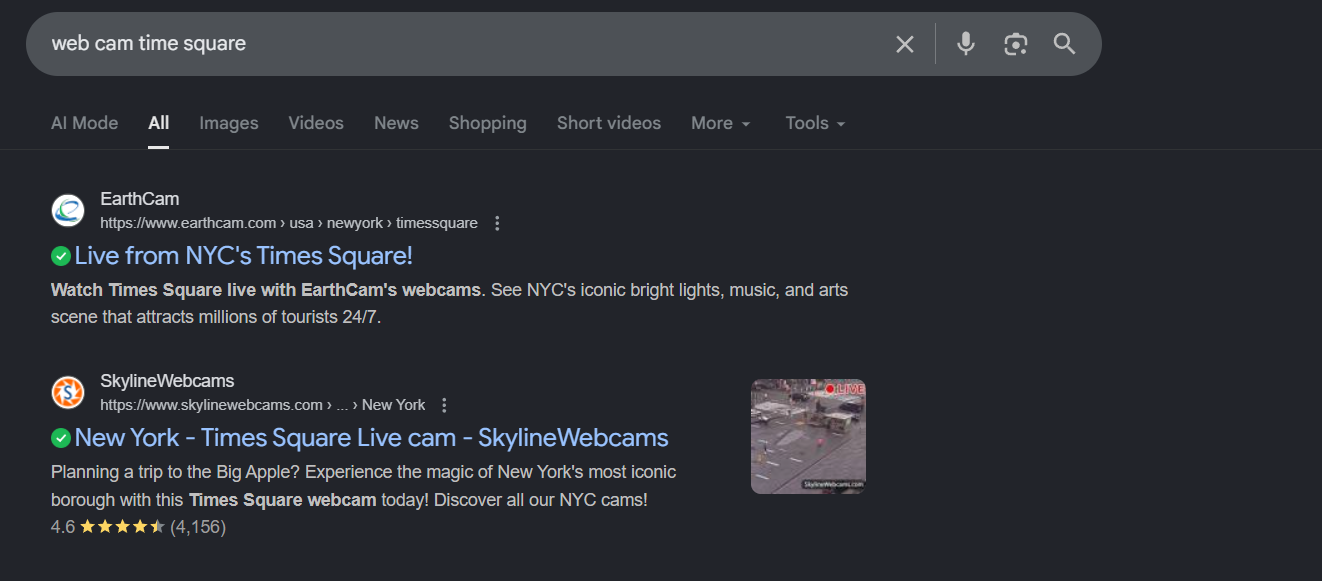Open the Times Square live cam thumbnail

[x=808, y=436]
